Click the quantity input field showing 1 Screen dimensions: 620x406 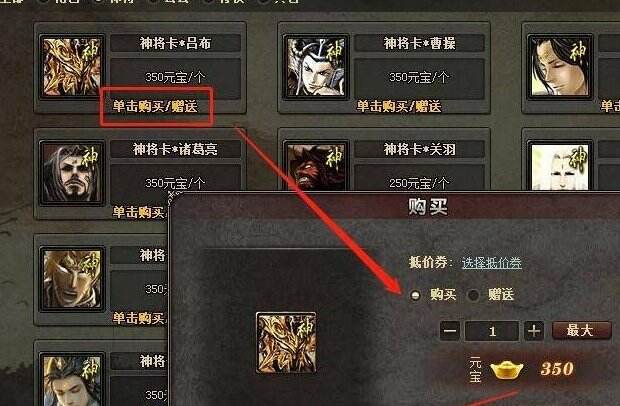[492, 331]
